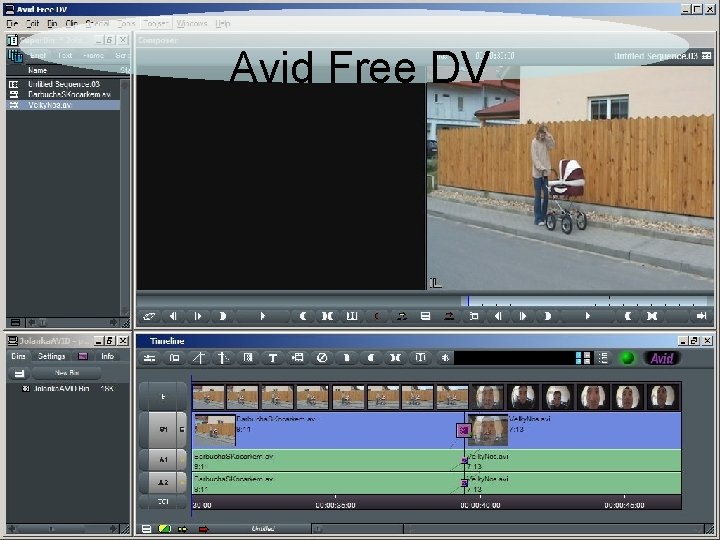Open the File menu
Image resolution: width=720 pixels, height=540 pixels.
pos(12,23)
